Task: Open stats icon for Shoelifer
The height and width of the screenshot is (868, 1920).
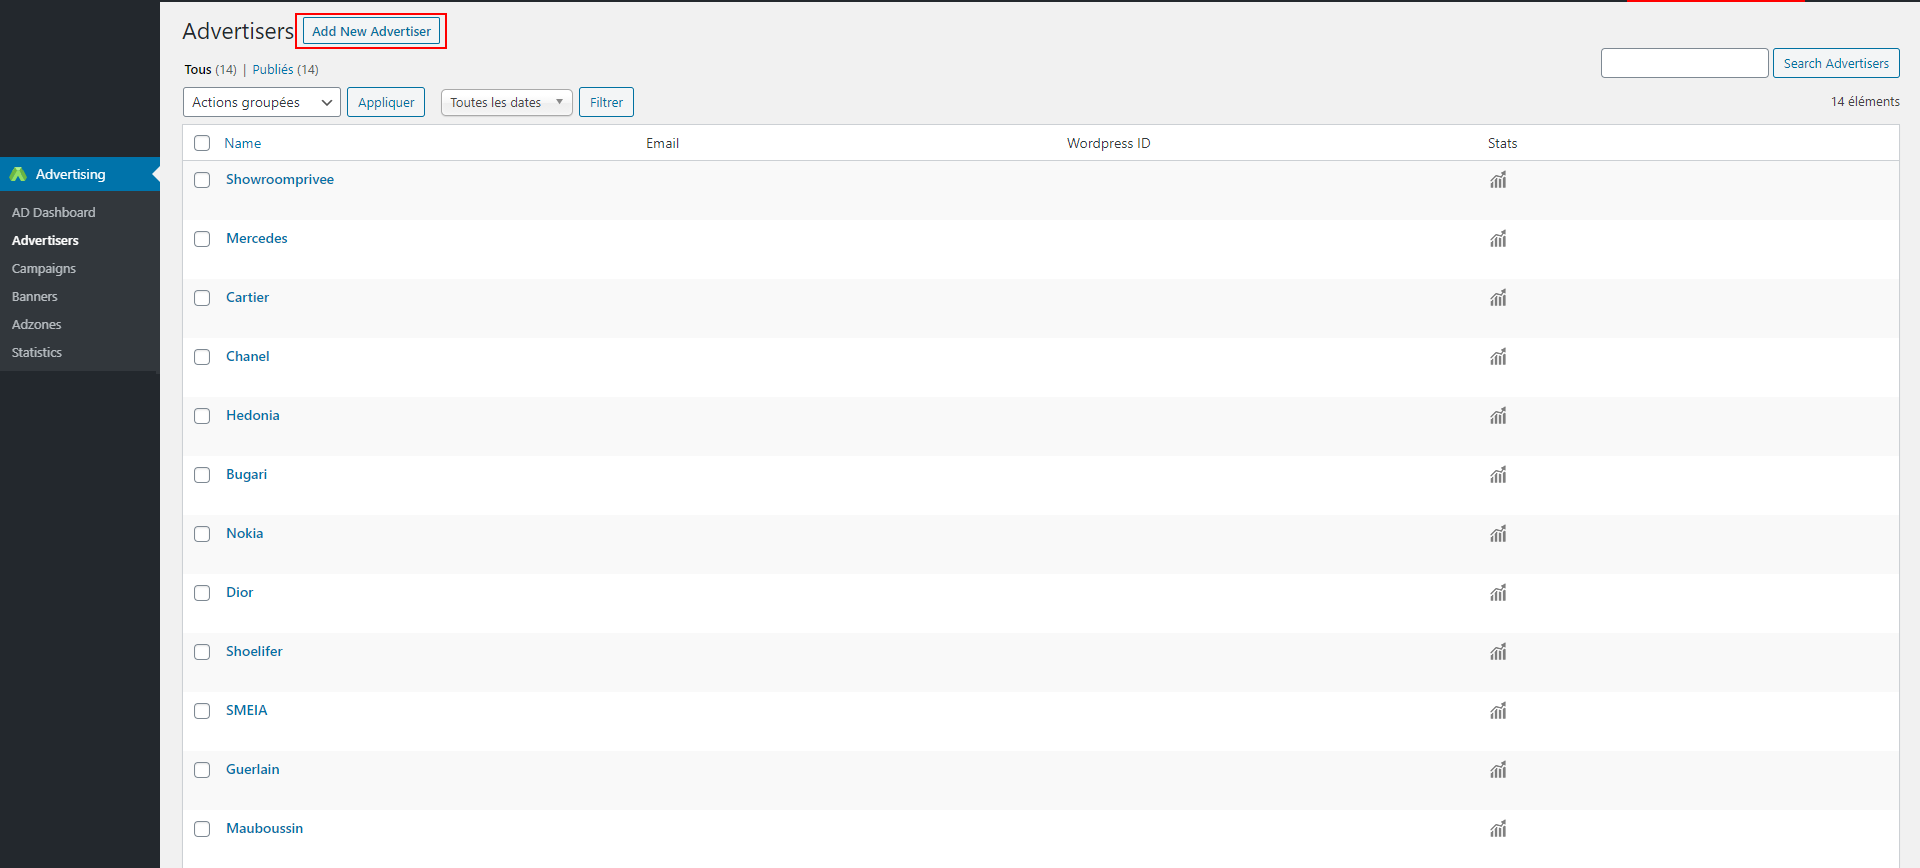Action: 1498,652
